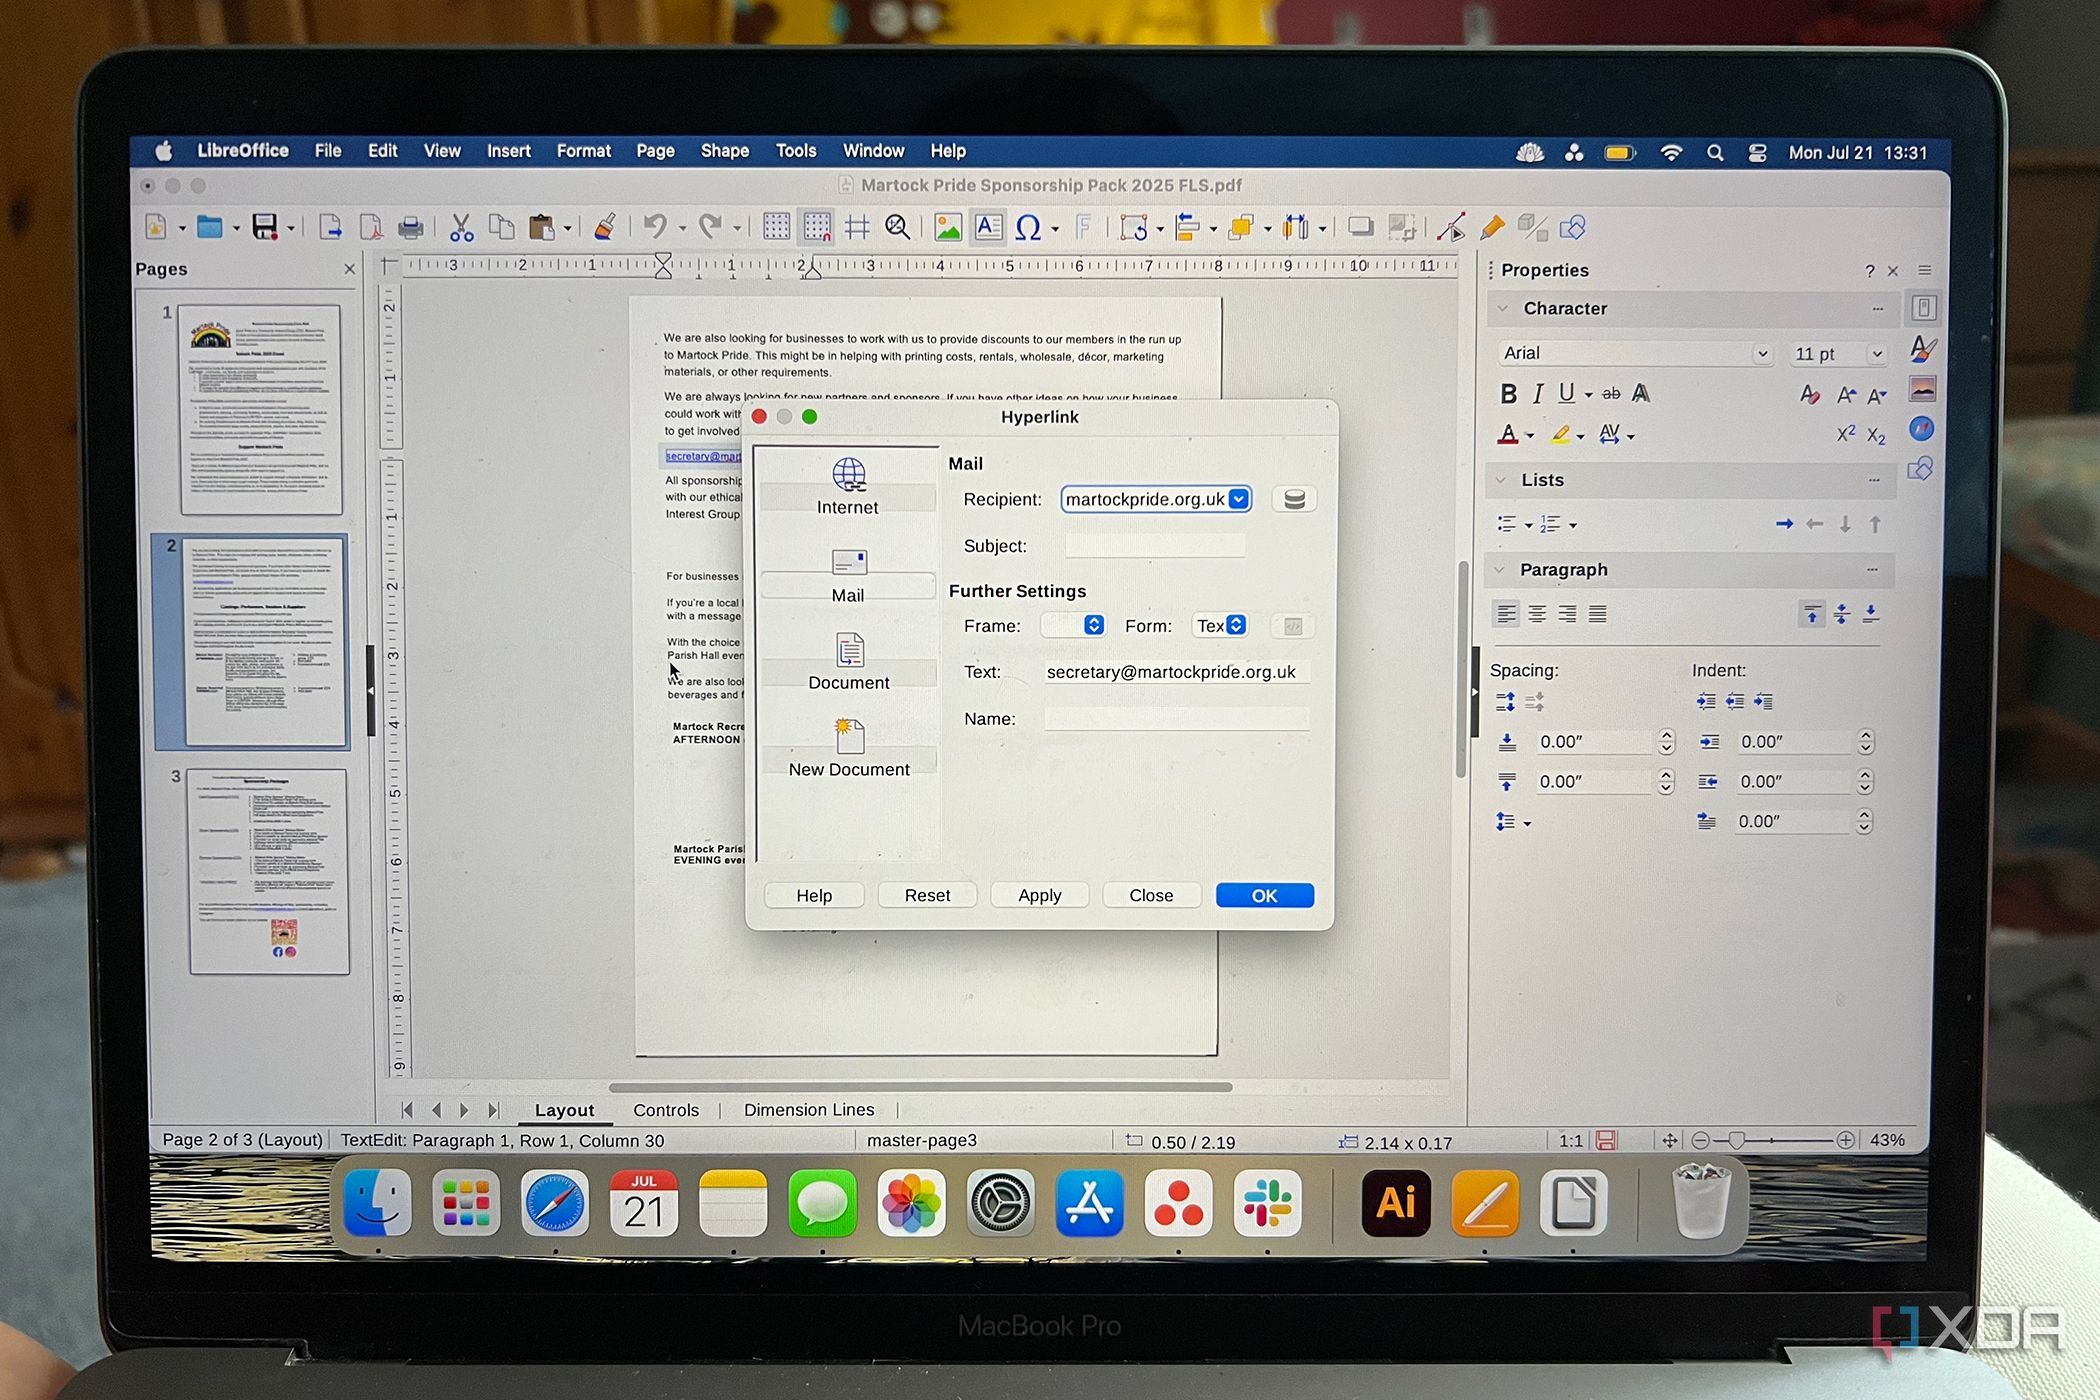Screen dimensions: 2100x1400
Task: Click the Insert Special Character omega icon
Action: 1027,228
